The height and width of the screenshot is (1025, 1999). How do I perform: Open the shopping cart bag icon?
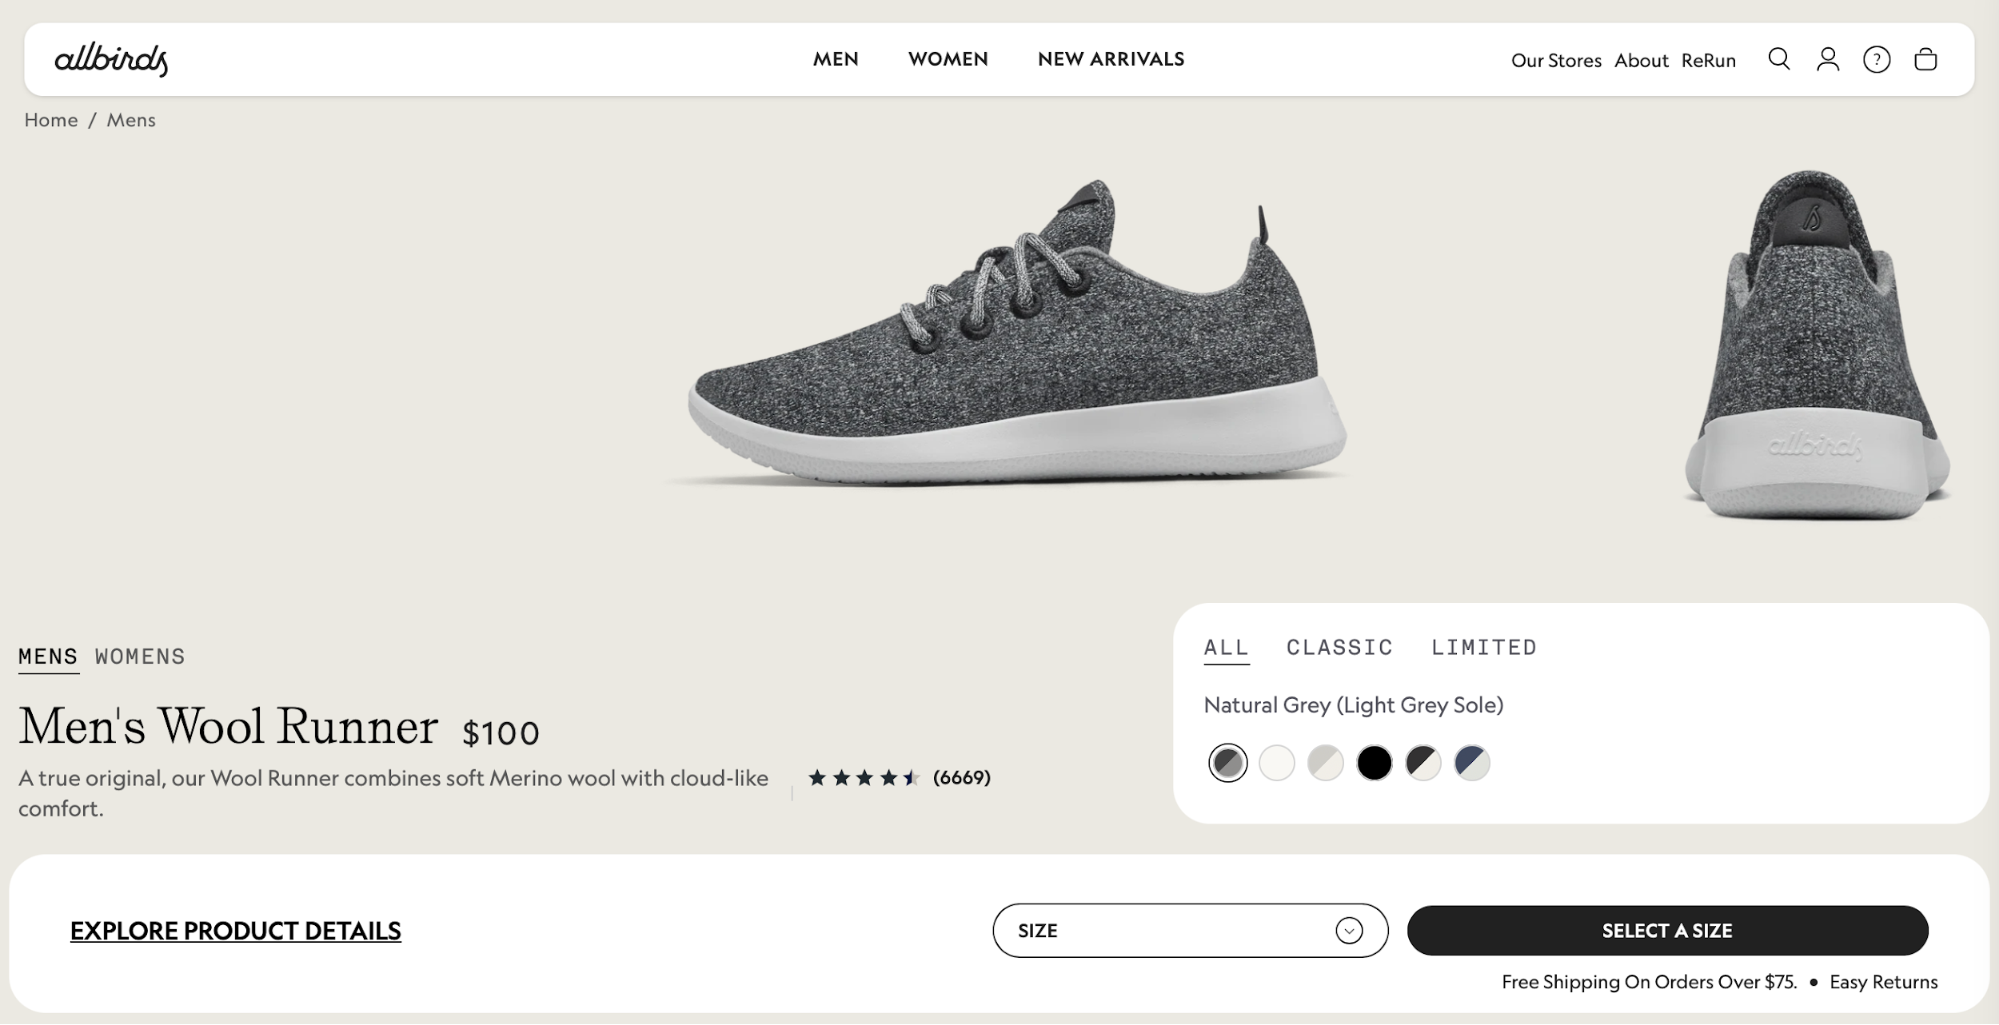pyautogui.click(x=1925, y=60)
